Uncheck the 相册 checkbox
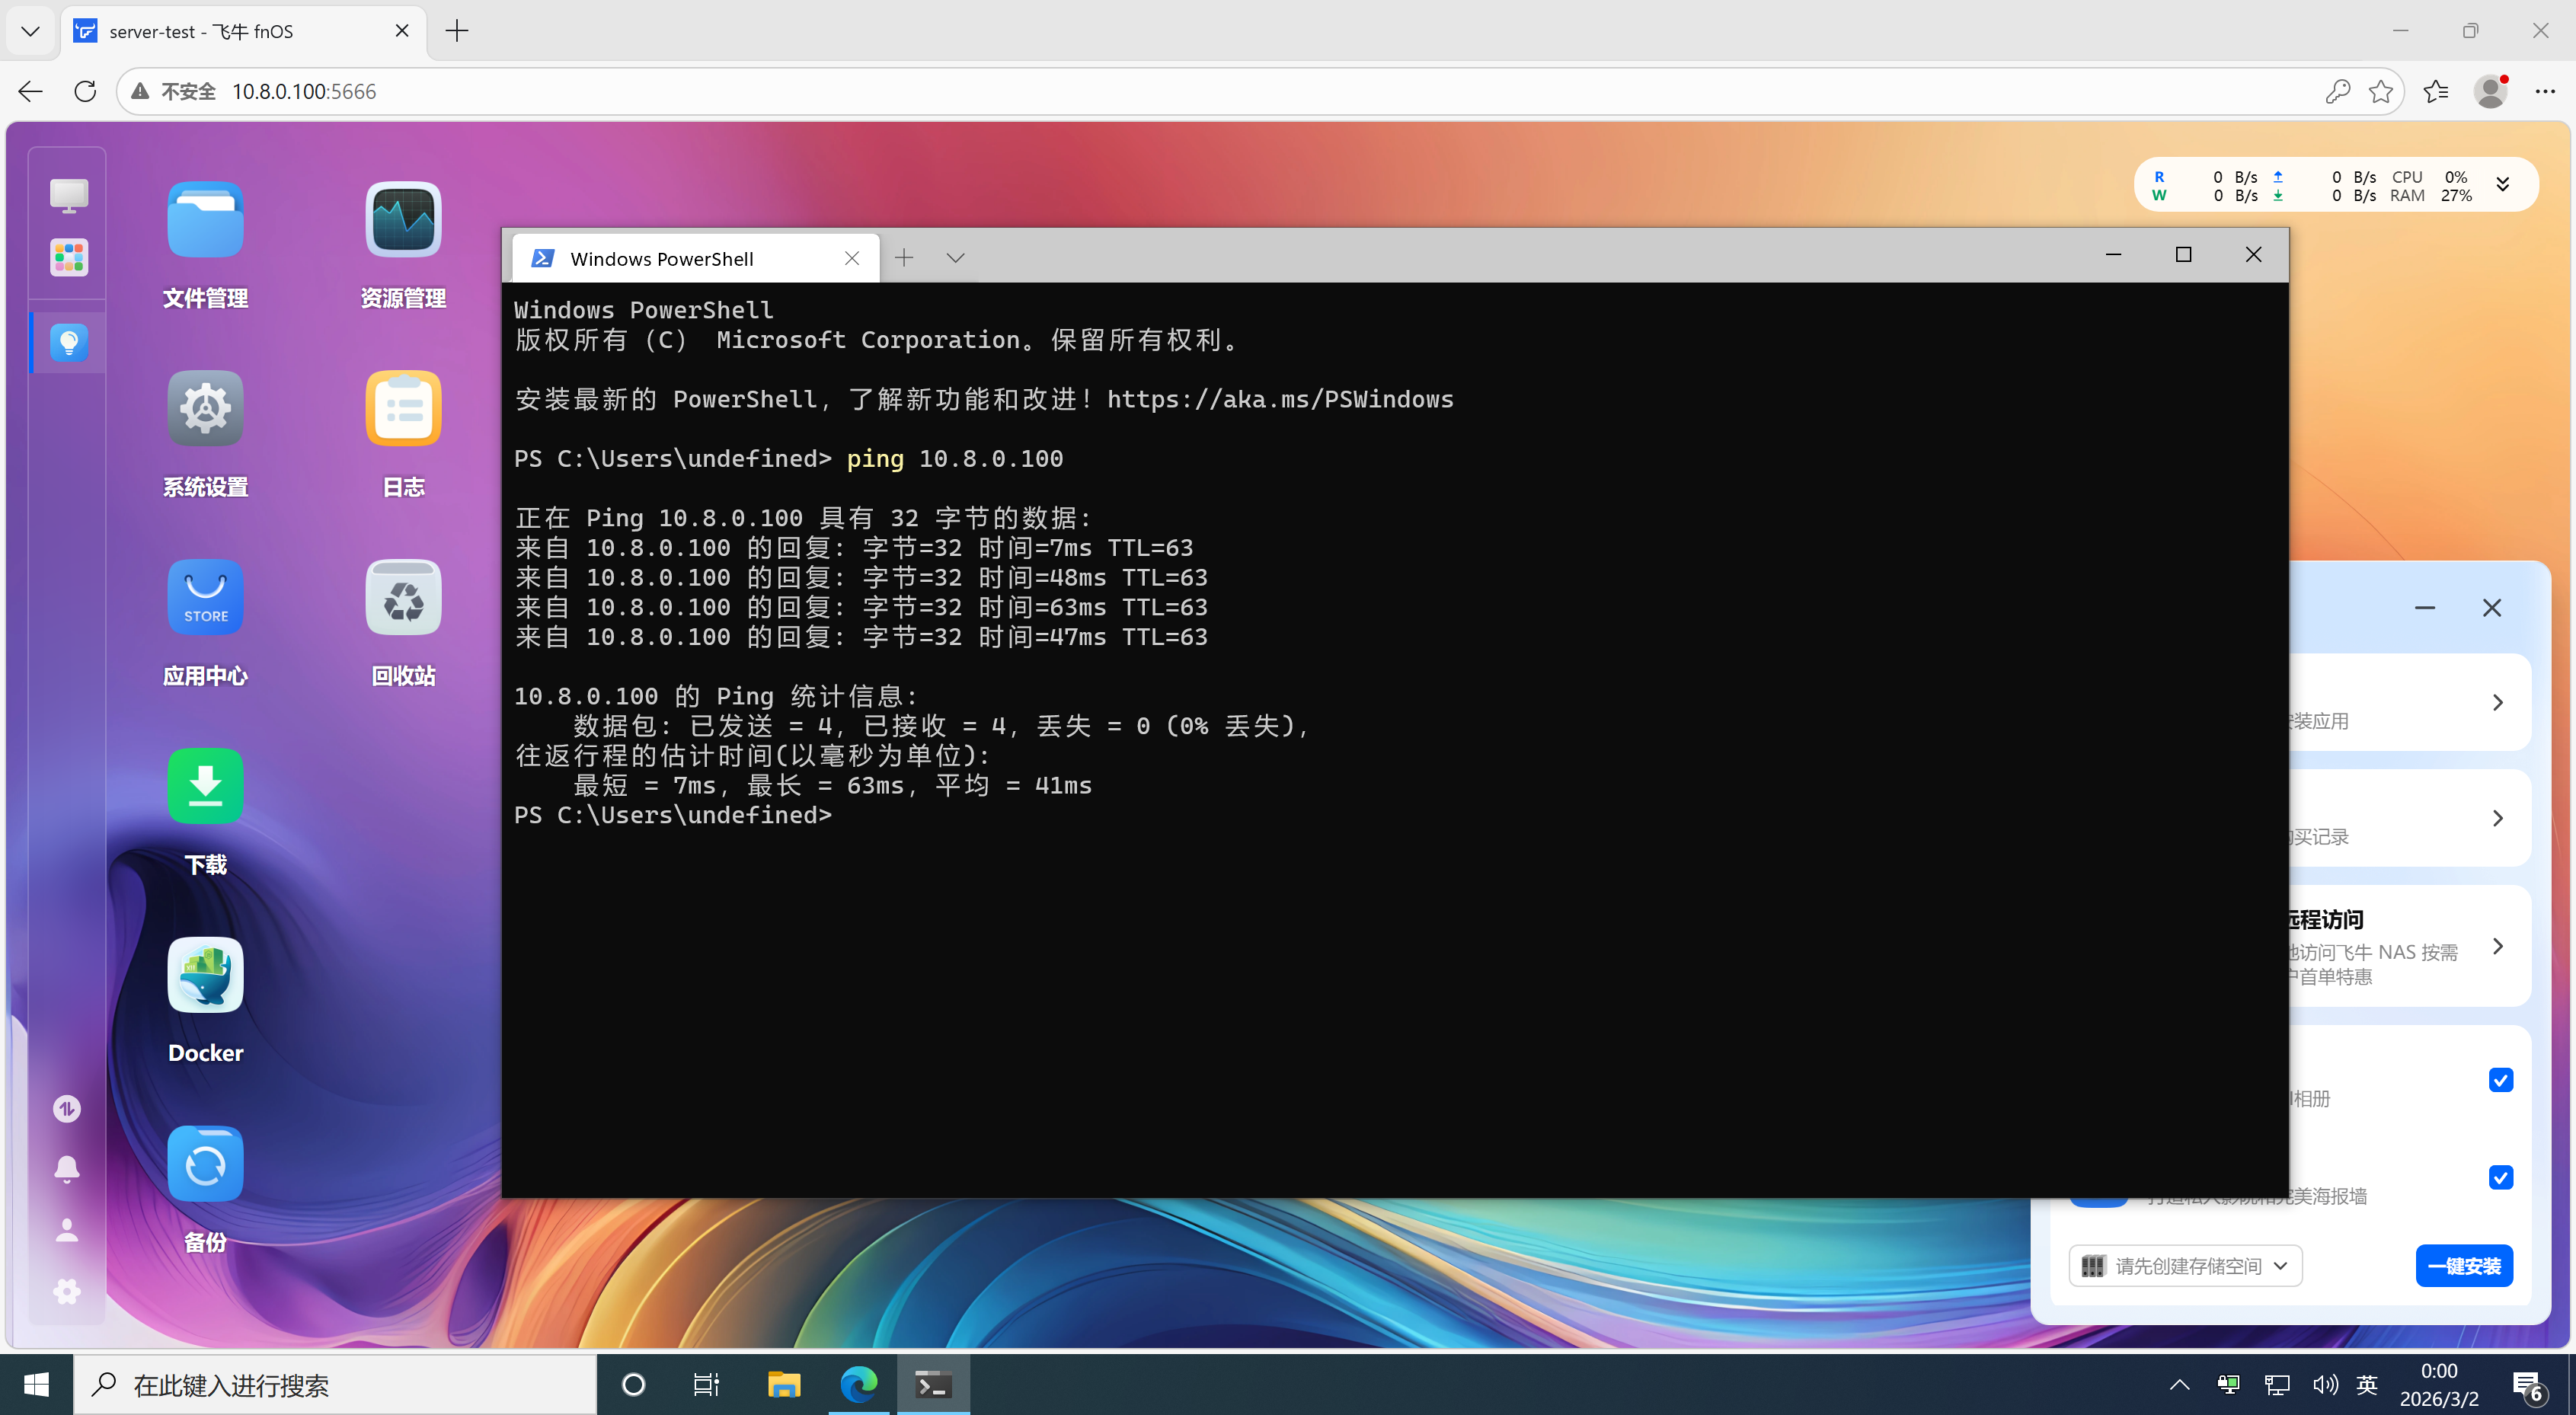This screenshot has height=1415, width=2576. 2500,1080
